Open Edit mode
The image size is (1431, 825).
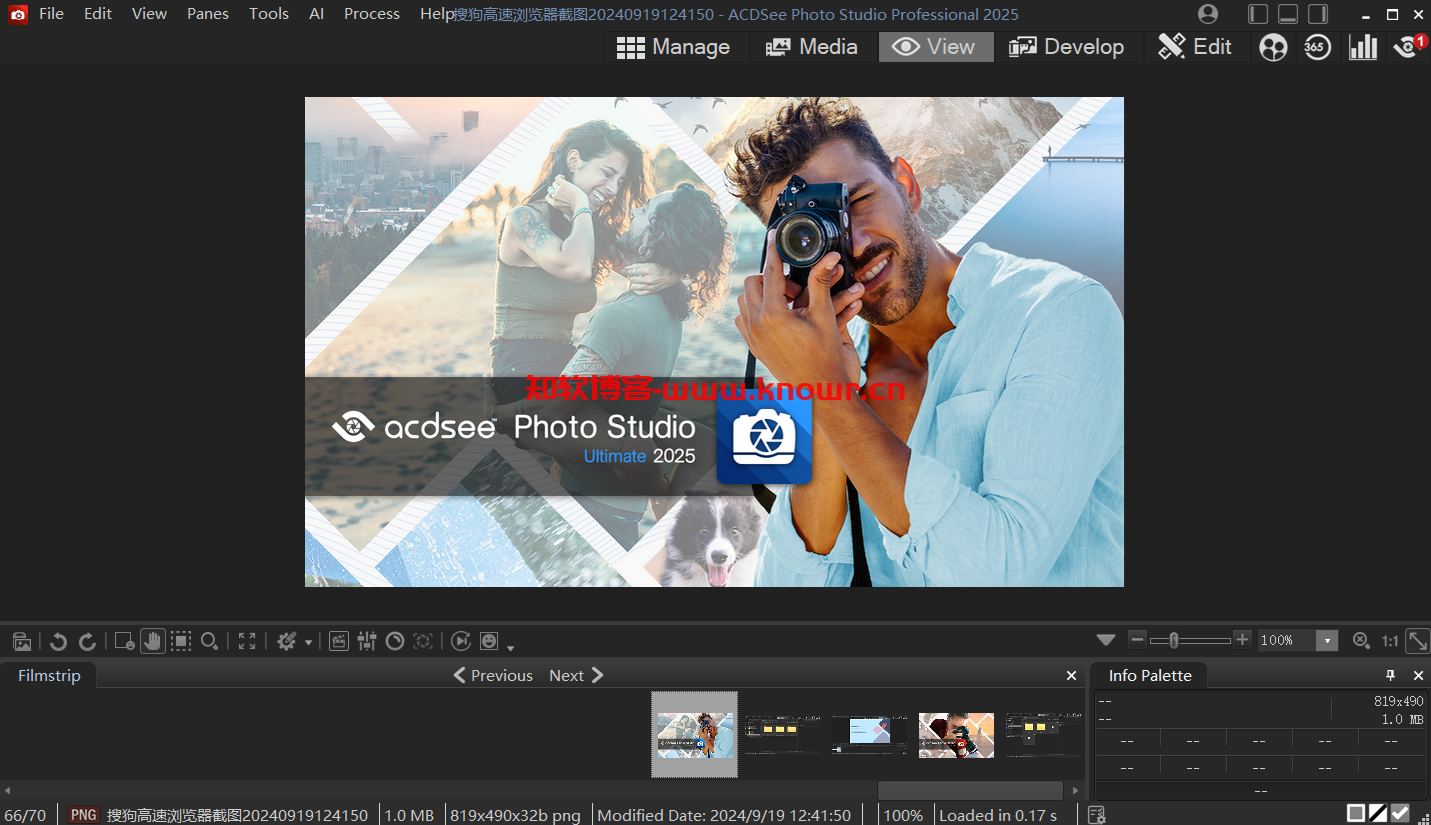[x=1195, y=47]
